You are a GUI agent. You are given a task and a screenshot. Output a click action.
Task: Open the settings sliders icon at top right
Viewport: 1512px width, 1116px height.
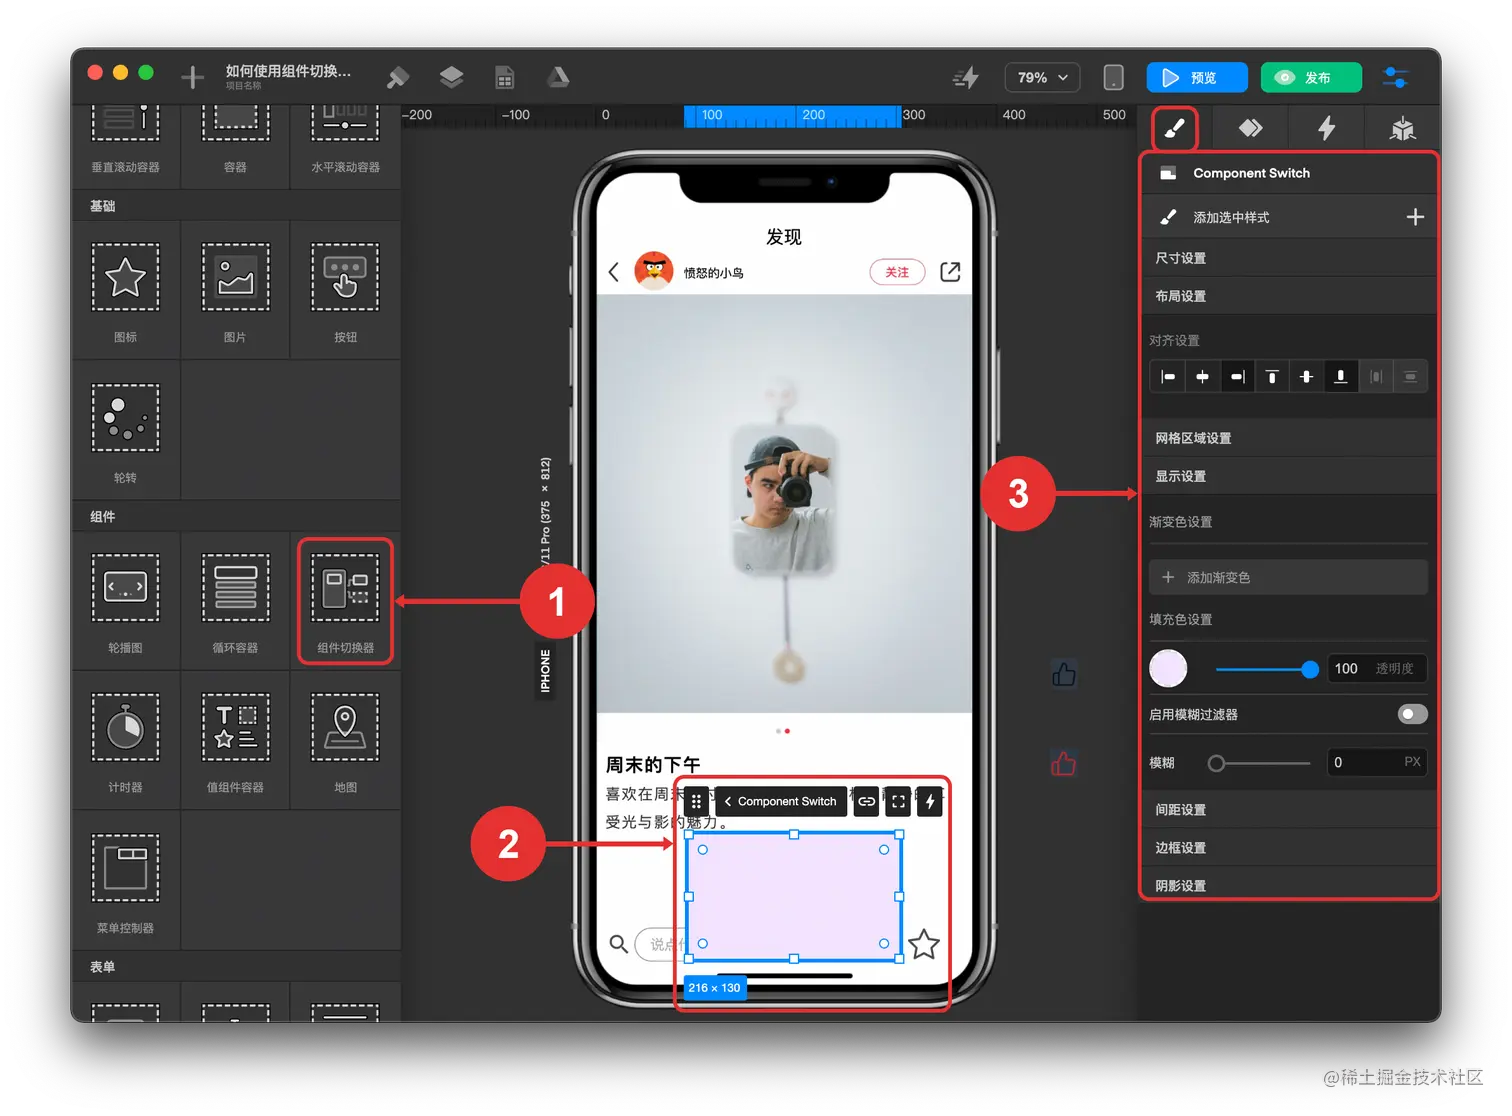point(1395,77)
